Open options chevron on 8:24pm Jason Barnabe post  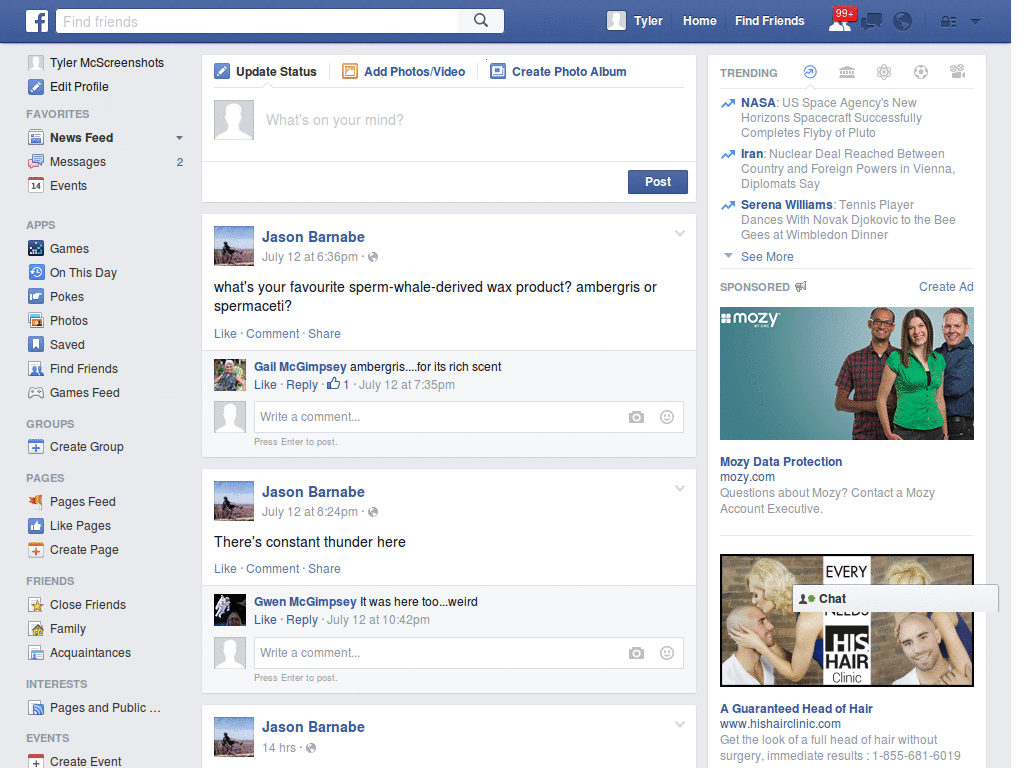[680, 488]
